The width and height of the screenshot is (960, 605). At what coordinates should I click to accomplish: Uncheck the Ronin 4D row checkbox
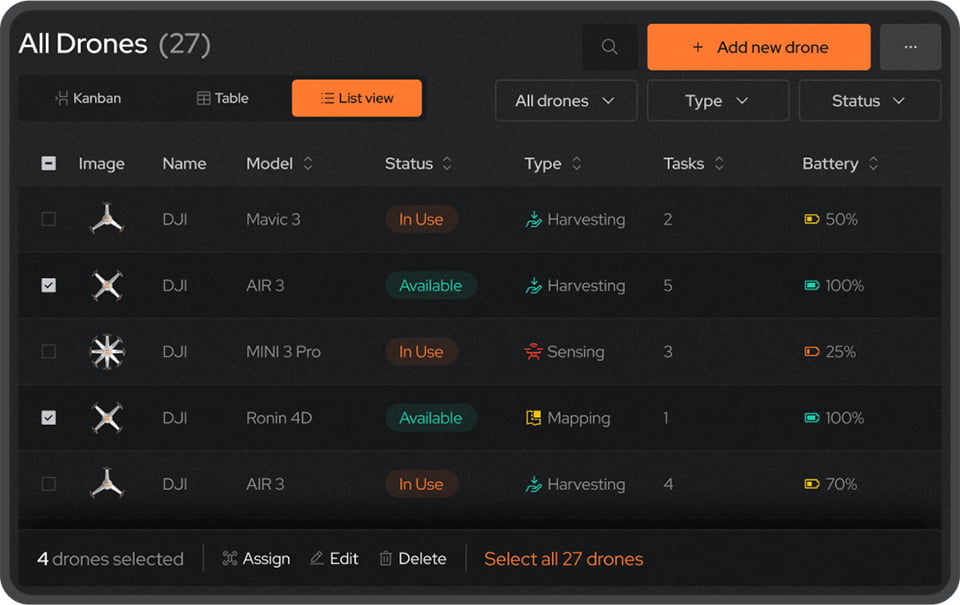pos(48,418)
